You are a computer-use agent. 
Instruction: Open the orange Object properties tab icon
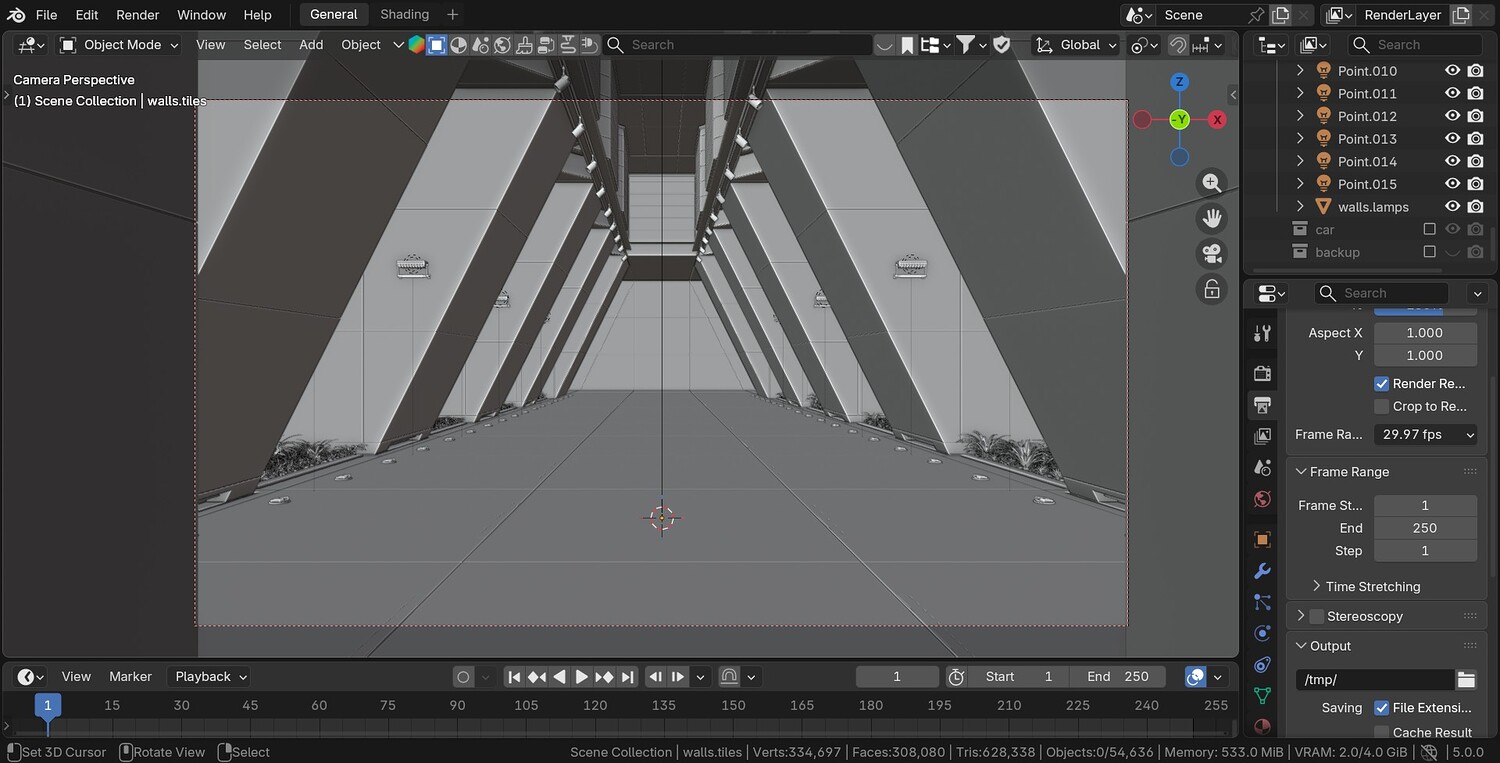tap(1262, 539)
